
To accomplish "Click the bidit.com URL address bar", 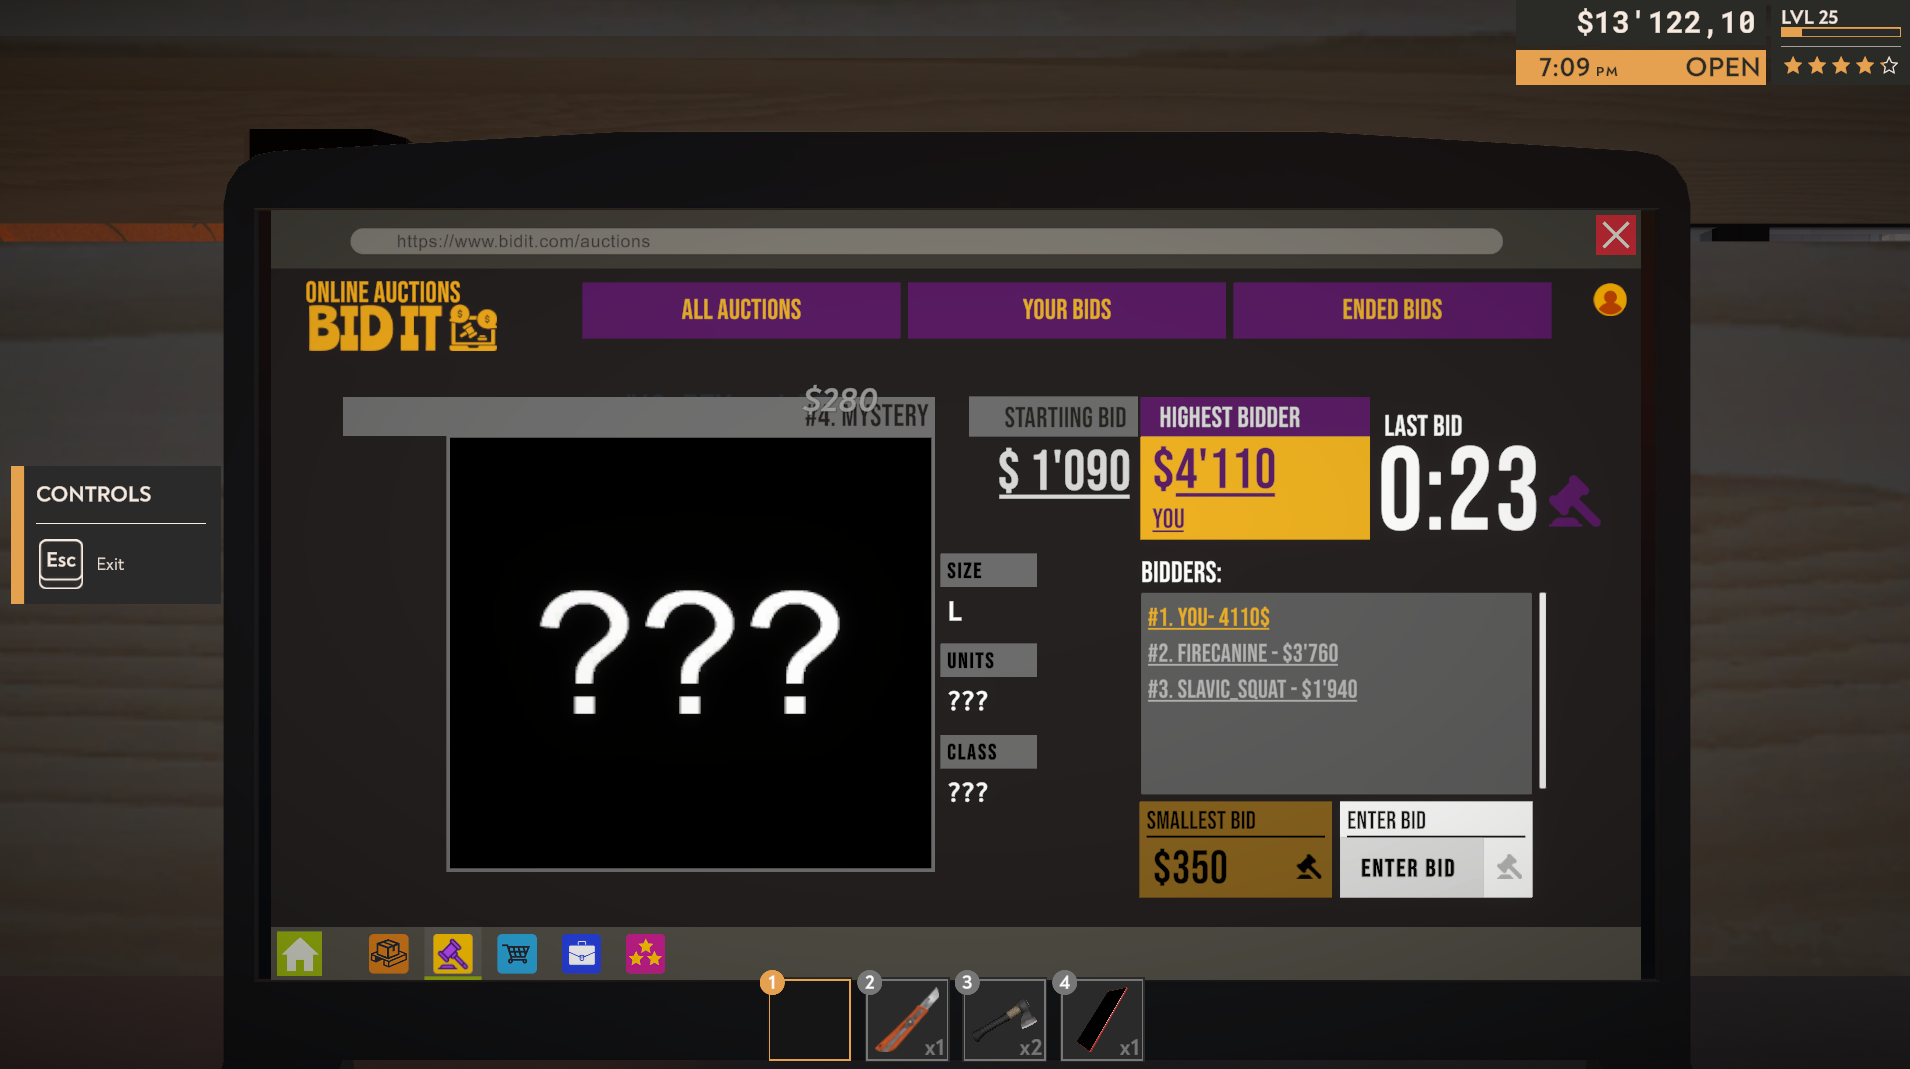I will coord(926,241).
